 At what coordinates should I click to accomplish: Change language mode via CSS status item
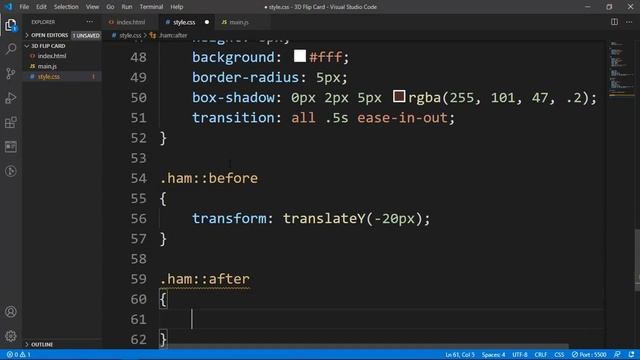point(559,355)
